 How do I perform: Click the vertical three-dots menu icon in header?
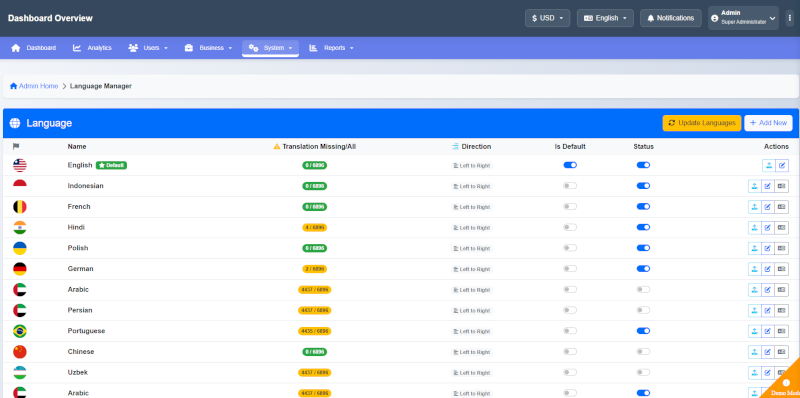pyautogui.click(x=790, y=18)
